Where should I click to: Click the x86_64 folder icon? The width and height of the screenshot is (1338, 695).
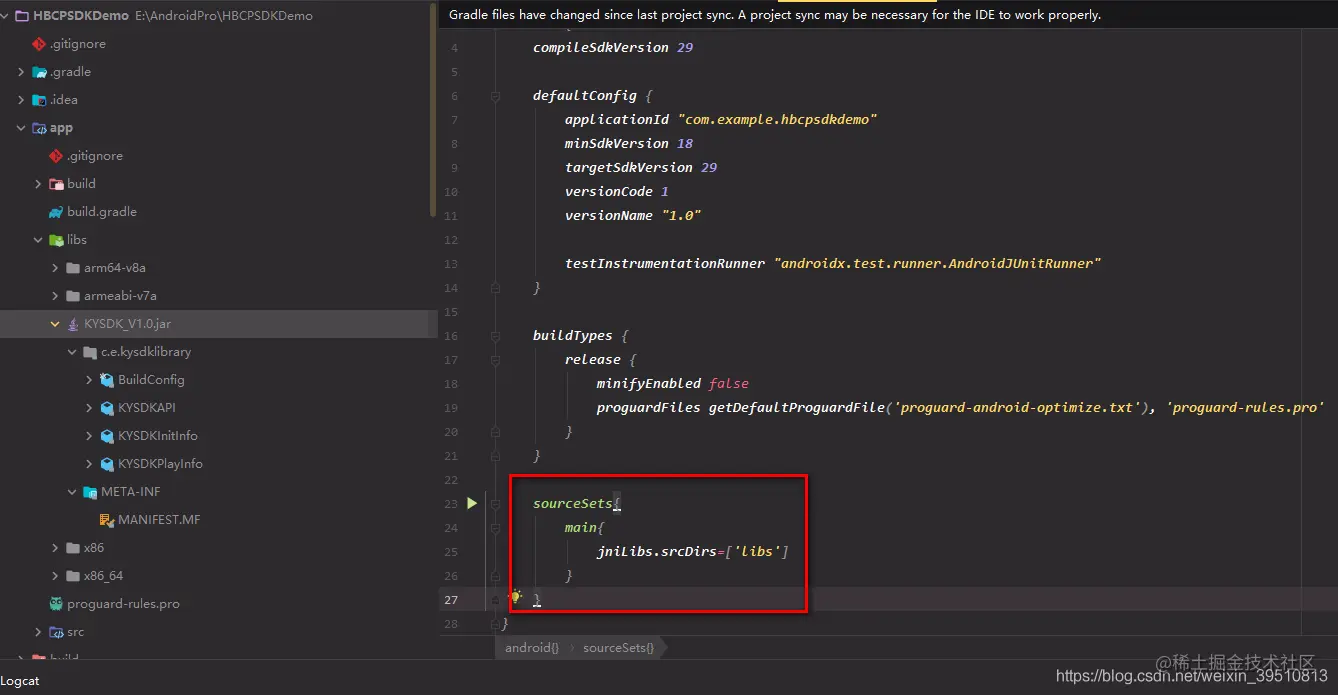[x=73, y=576]
